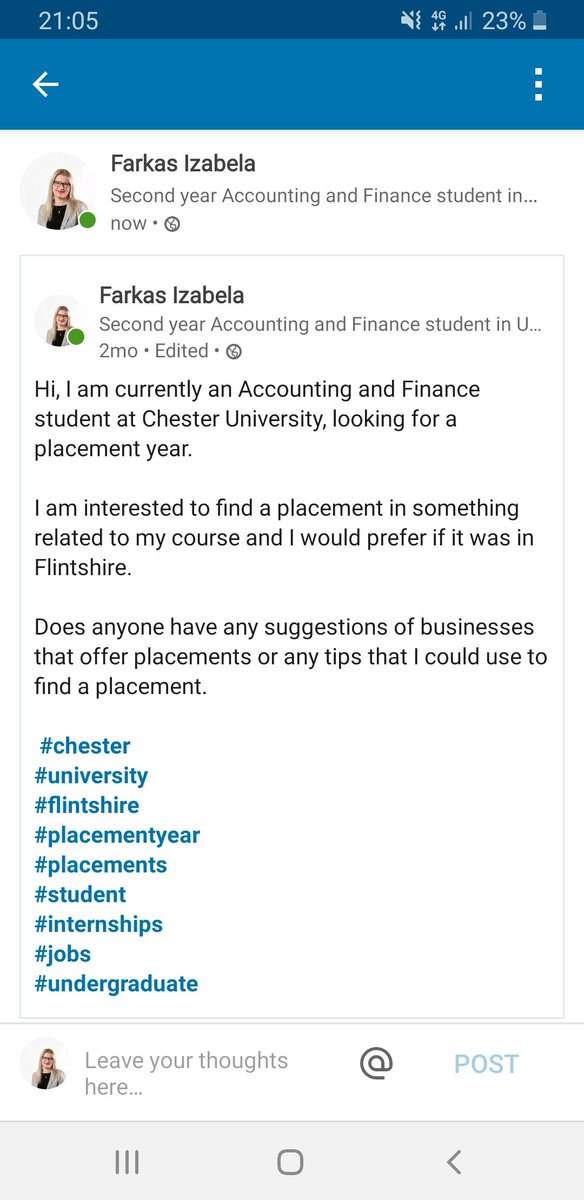Viewport: 584px width, 1200px height.
Task: Open the #flintshire hashtag
Action: (87, 805)
